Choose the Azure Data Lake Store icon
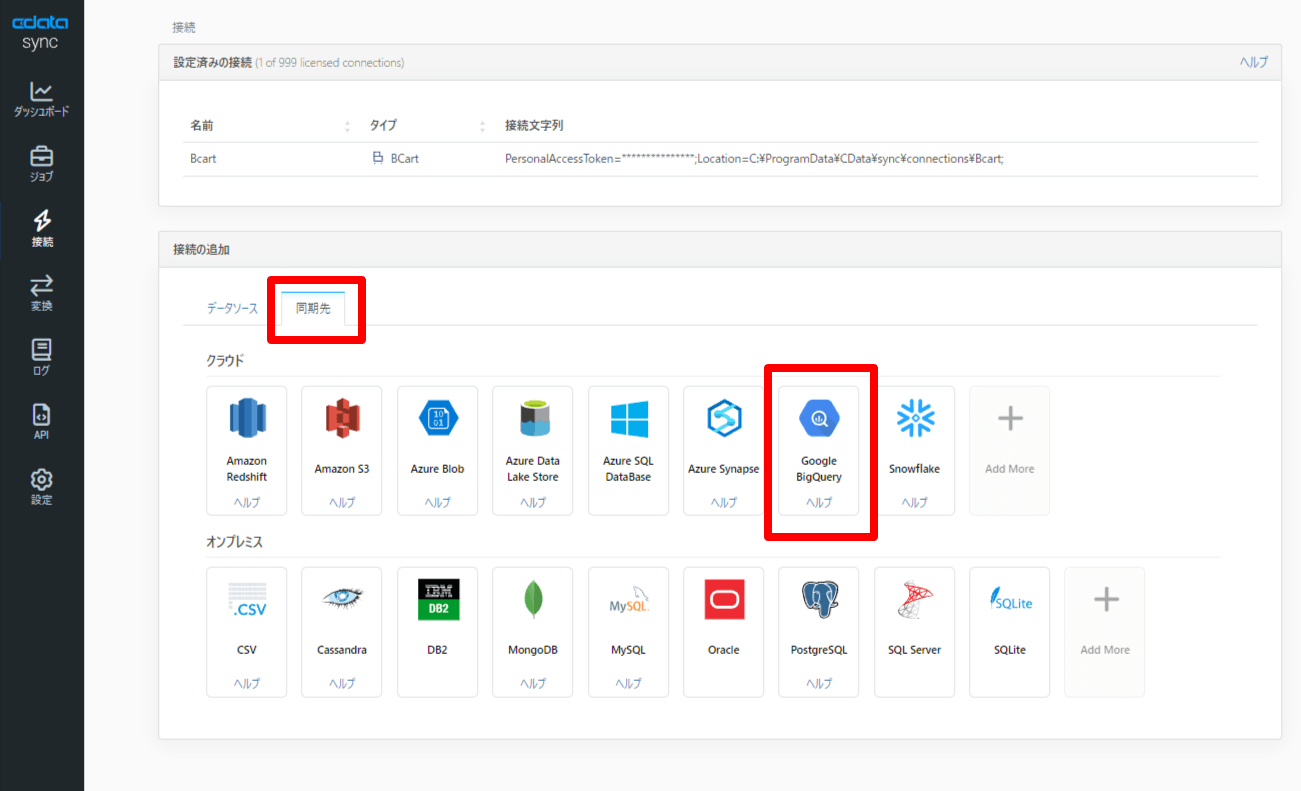Image resolution: width=1301 pixels, height=791 pixels. coord(533,418)
